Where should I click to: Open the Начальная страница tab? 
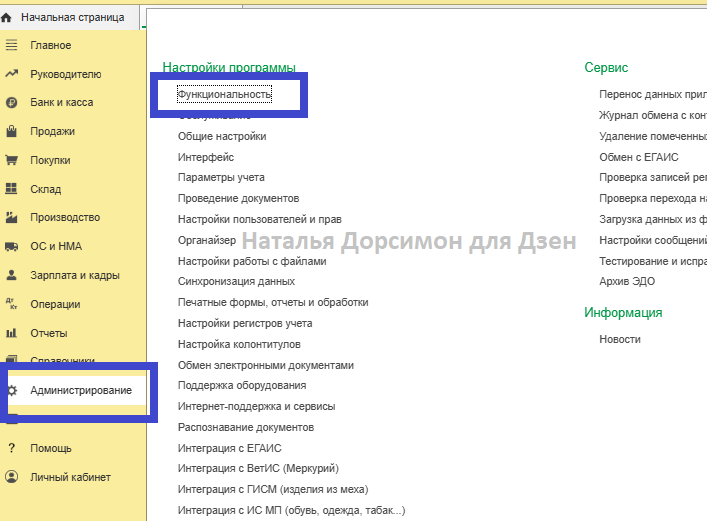click(x=73, y=18)
